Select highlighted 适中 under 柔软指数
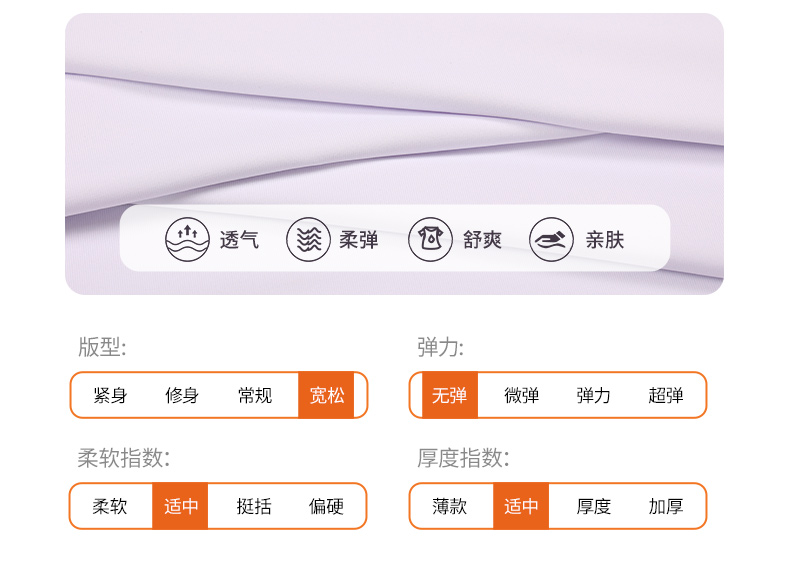This screenshot has height=575, width=790. coord(181,506)
